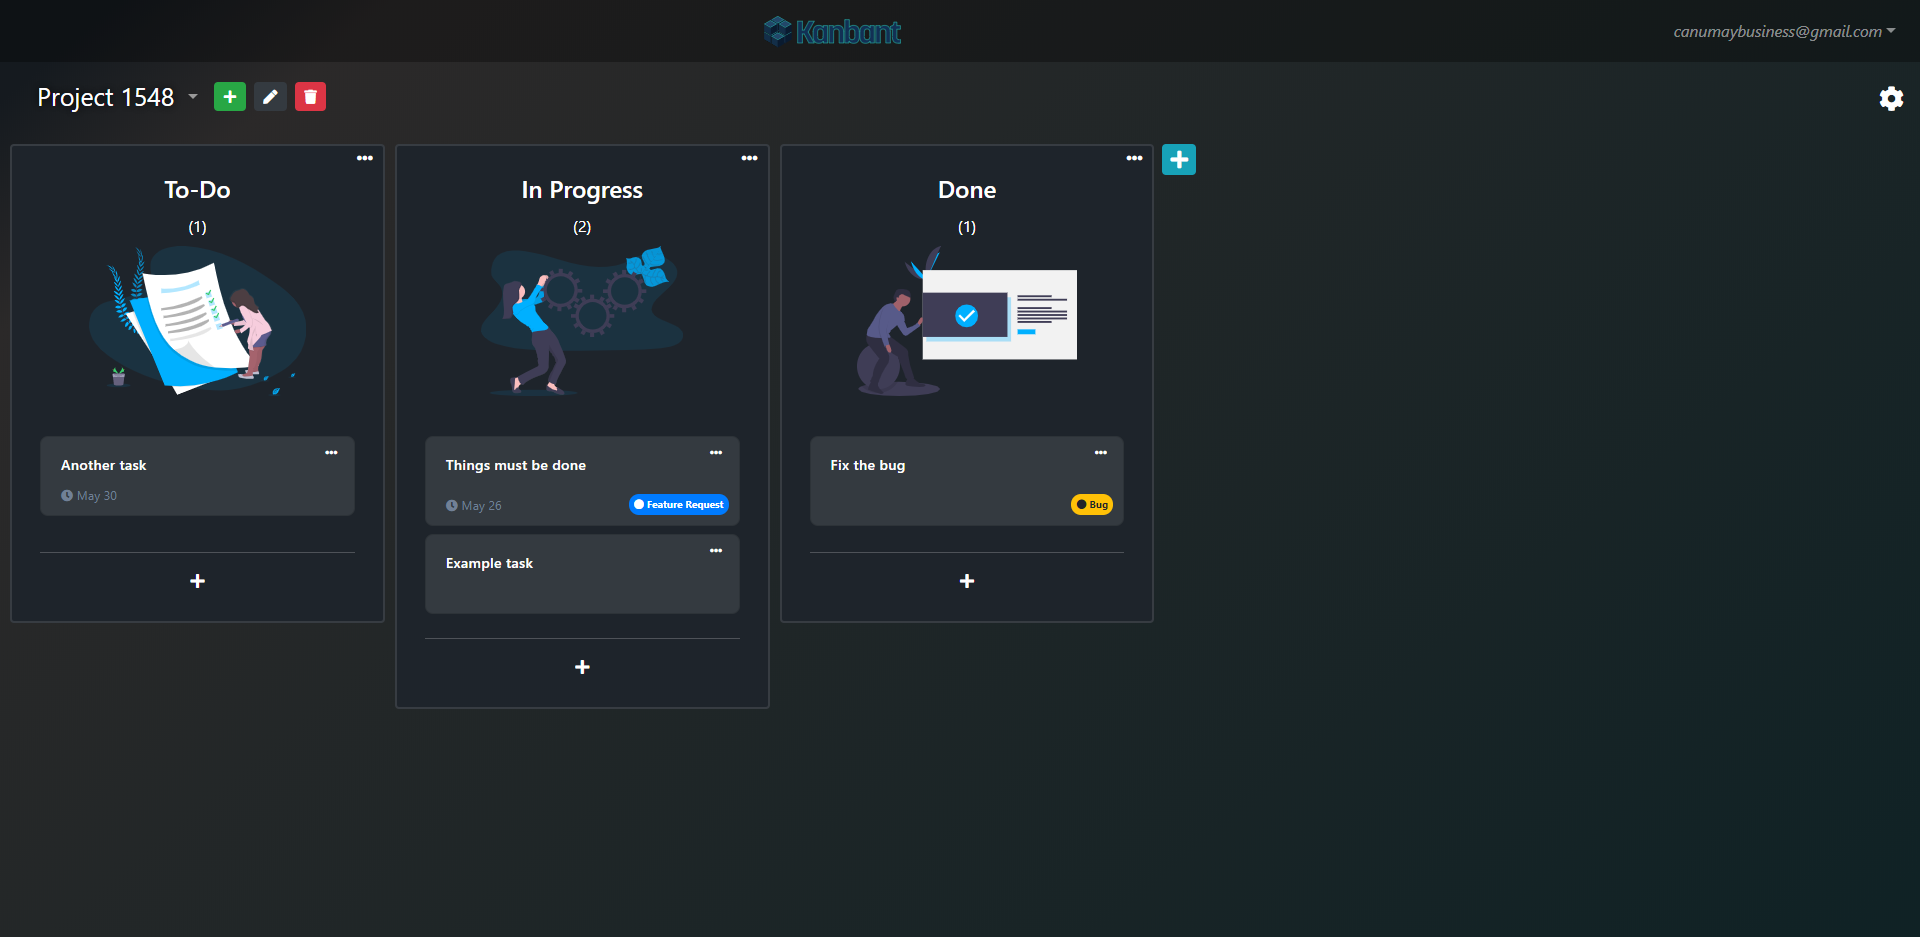Screen dimensions: 1920x937
Task: Click the Project 1548 title
Action: 106,97
